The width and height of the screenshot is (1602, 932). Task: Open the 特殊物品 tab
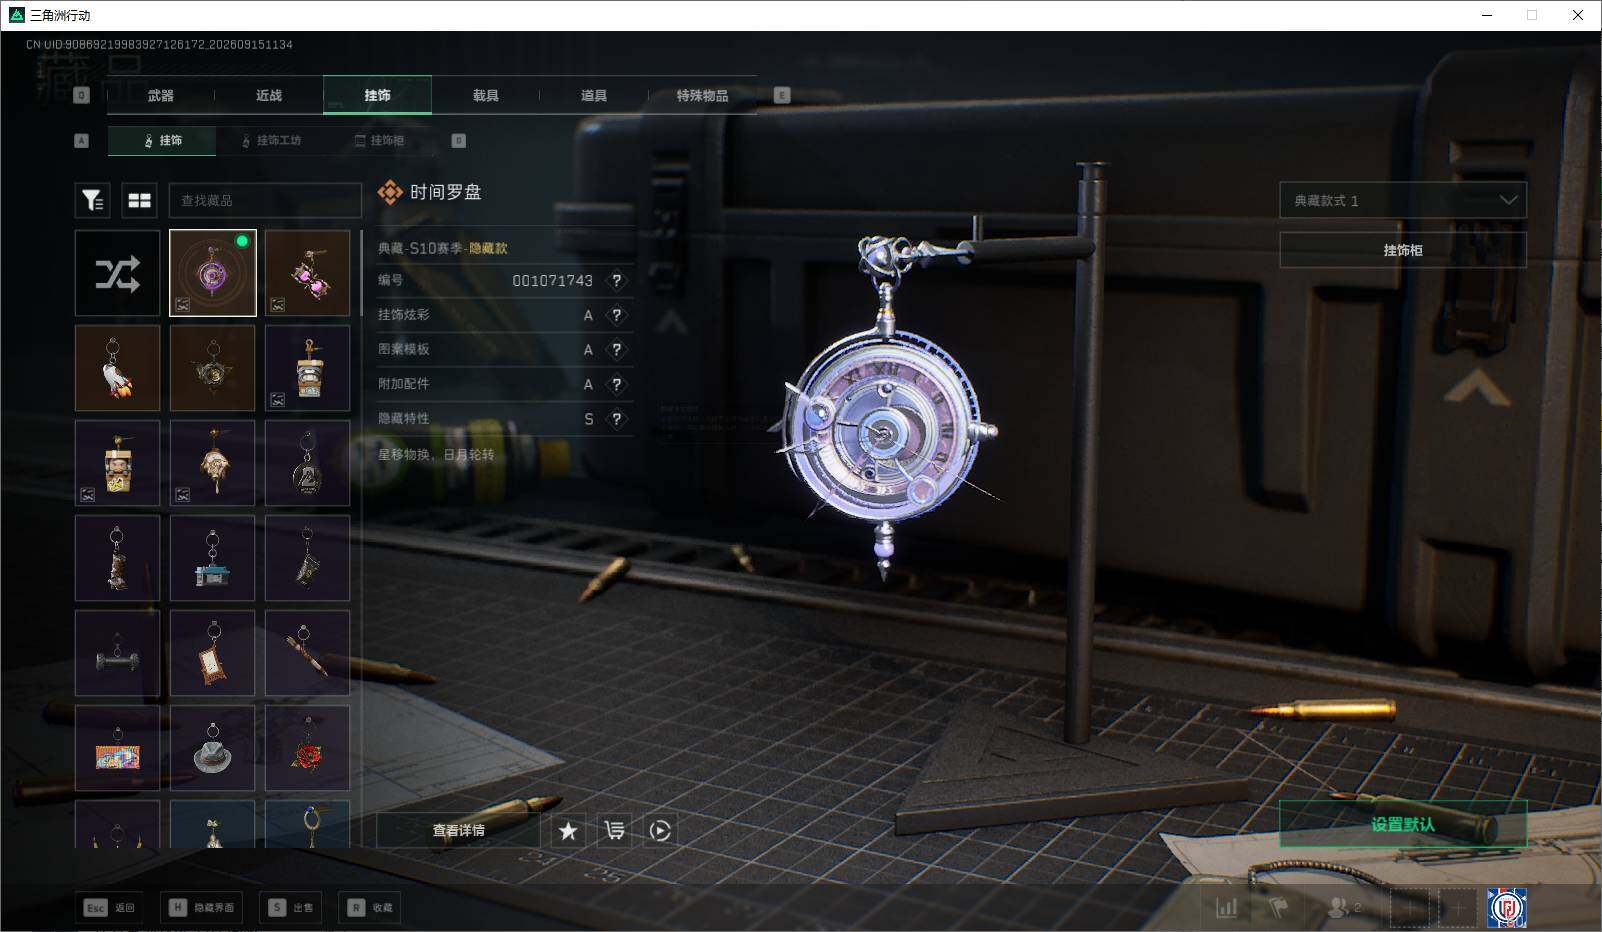pyautogui.click(x=702, y=95)
